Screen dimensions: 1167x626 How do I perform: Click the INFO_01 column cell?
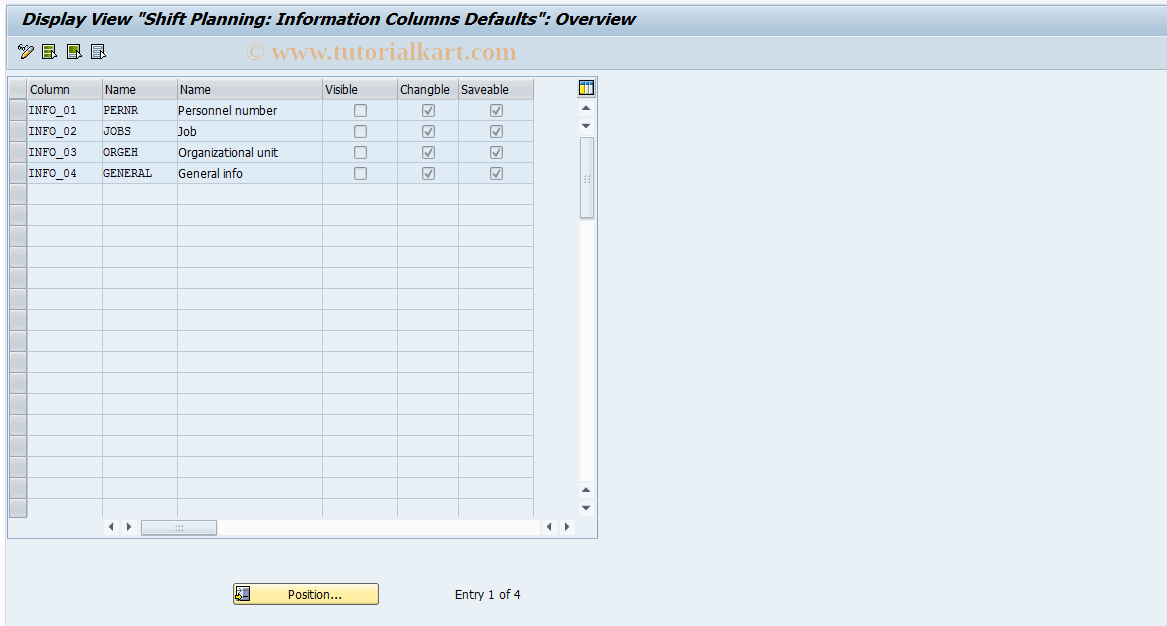click(x=65, y=110)
